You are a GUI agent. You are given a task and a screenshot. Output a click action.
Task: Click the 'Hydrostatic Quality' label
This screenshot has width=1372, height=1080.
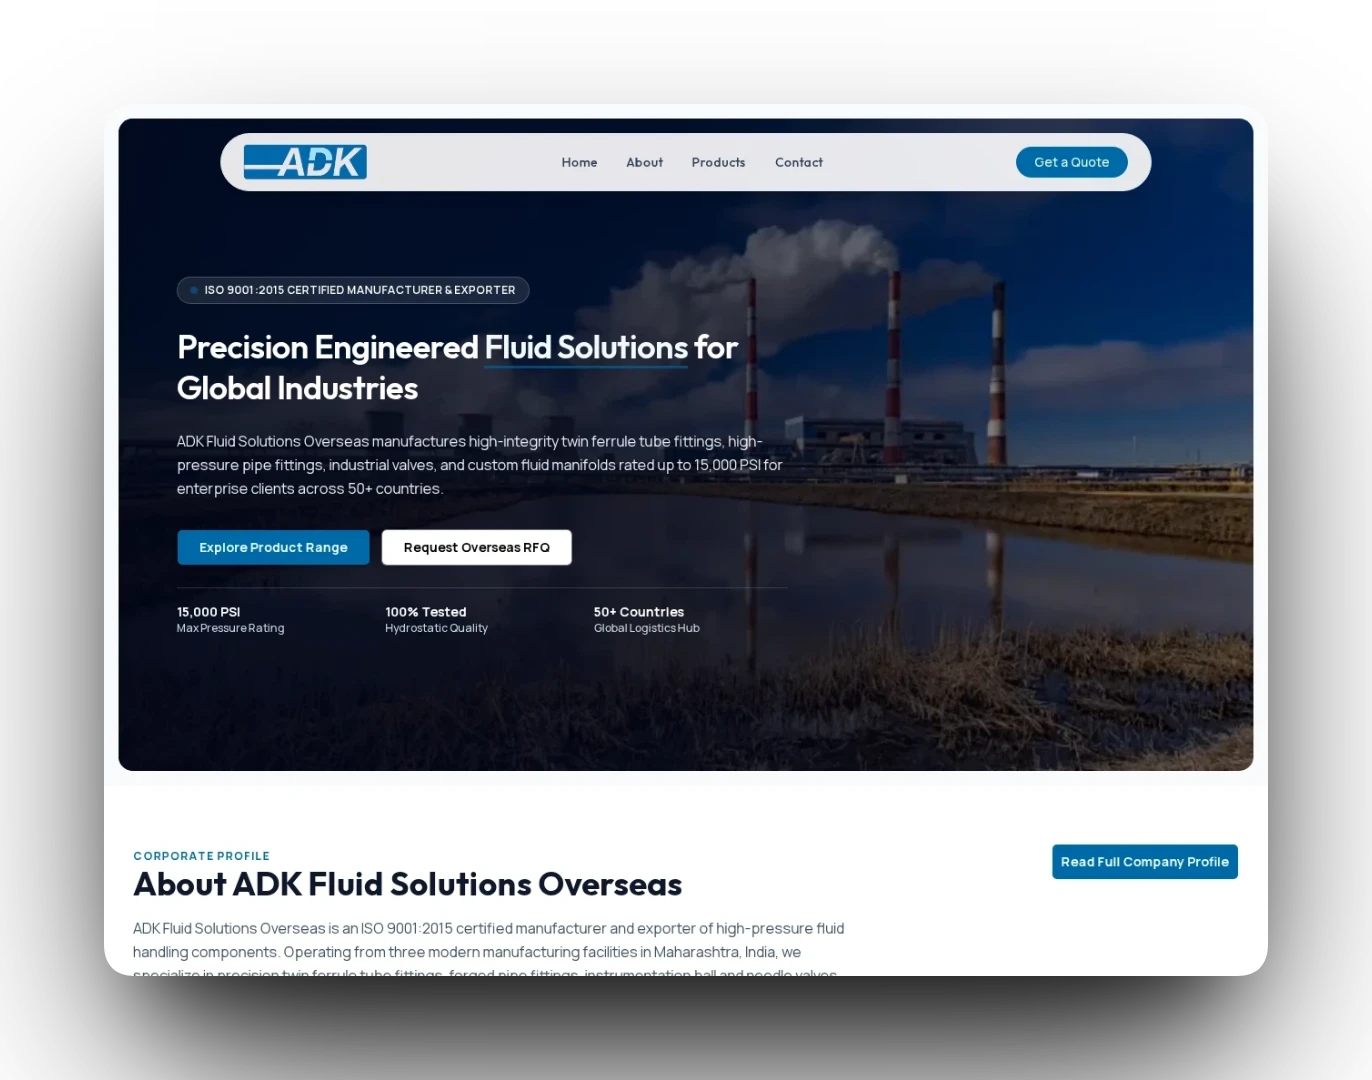coord(436,628)
